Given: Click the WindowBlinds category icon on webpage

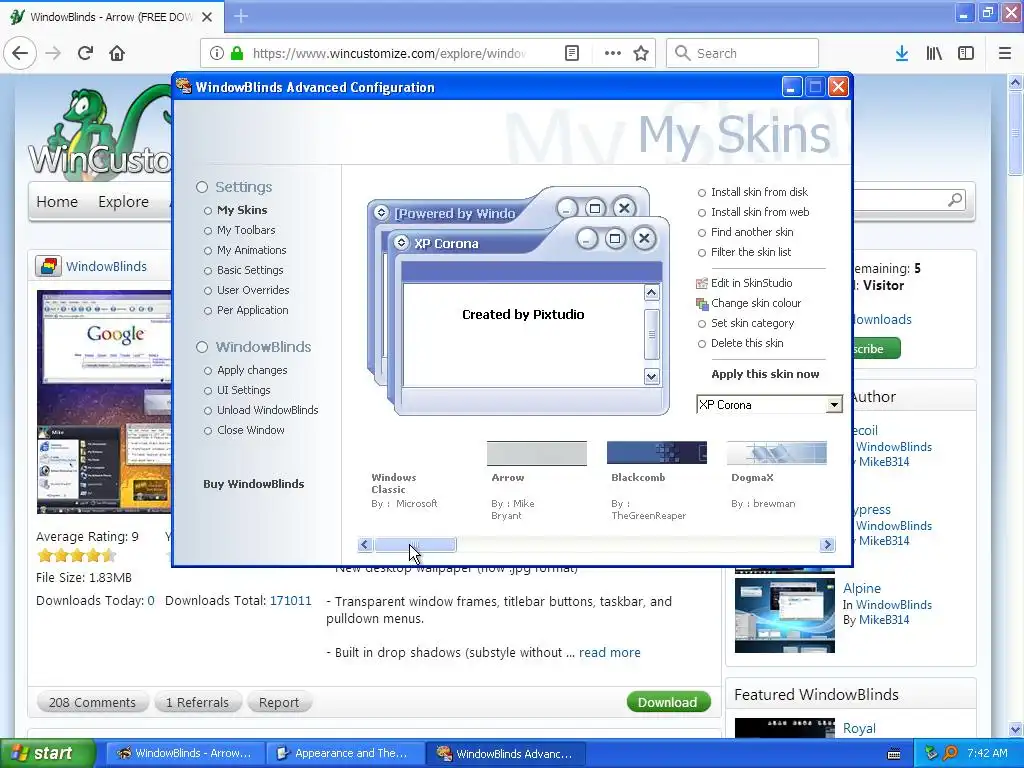Looking at the screenshot, I should tap(48, 266).
